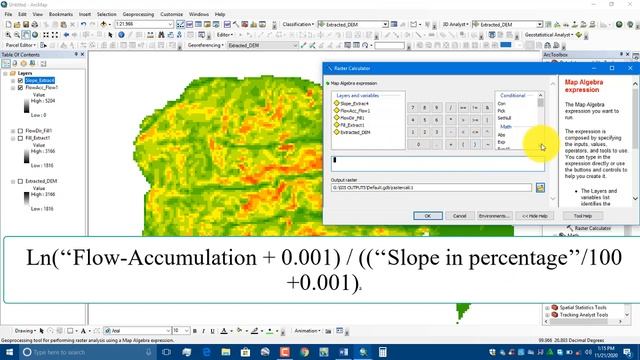Click the Environments button
640x360 pixels.
[x=494, y=216]
